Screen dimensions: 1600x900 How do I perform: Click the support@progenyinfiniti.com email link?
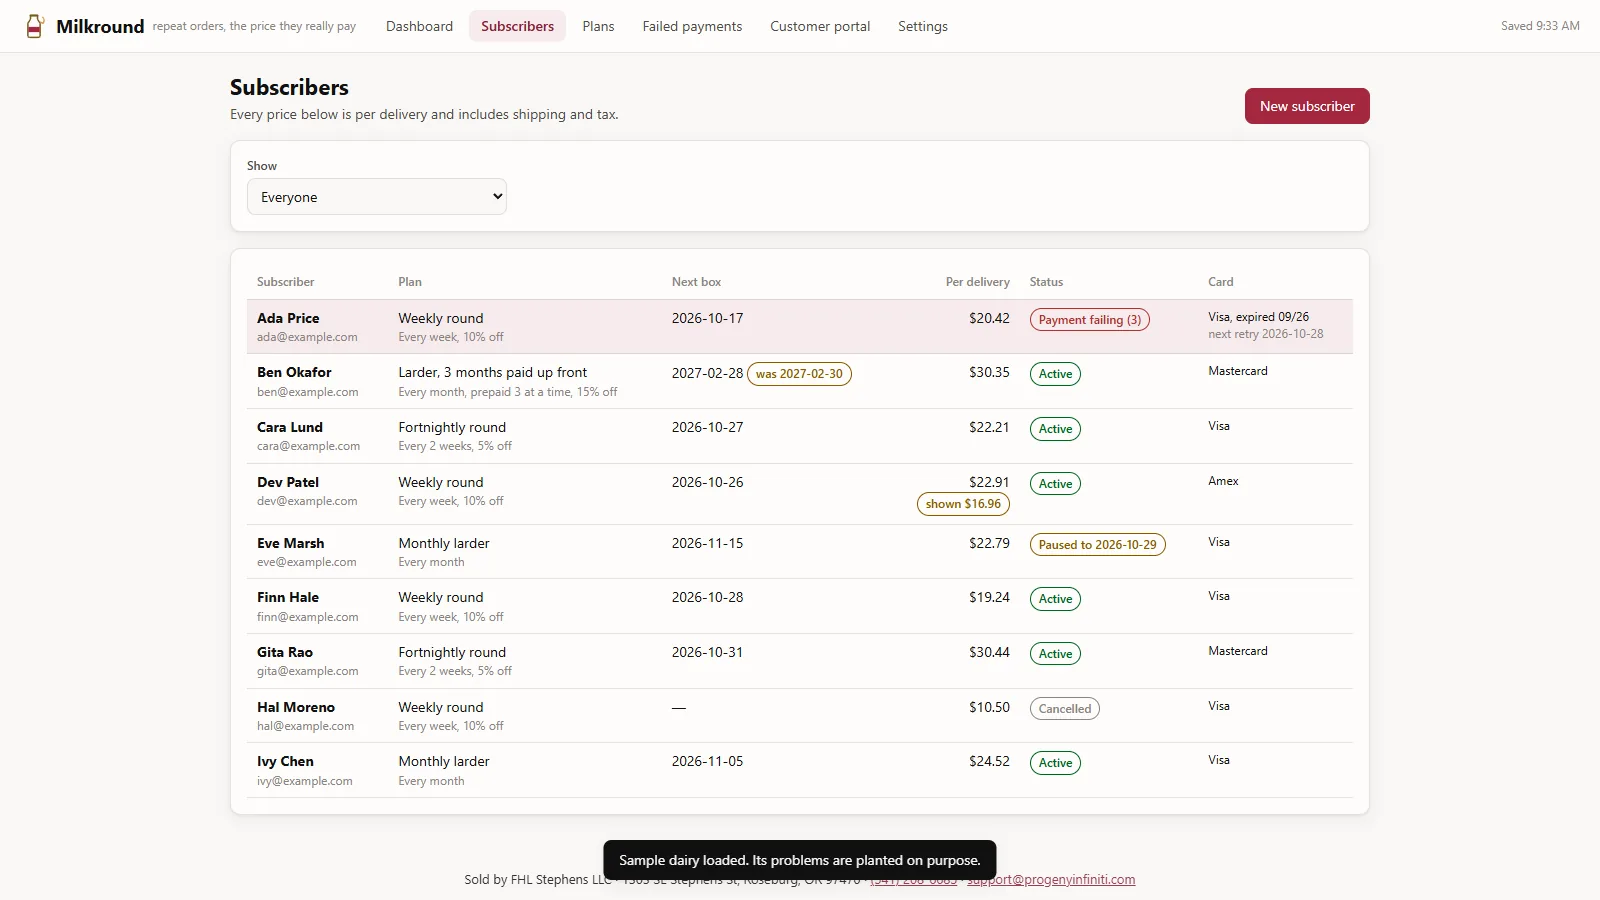point(1051,880)
